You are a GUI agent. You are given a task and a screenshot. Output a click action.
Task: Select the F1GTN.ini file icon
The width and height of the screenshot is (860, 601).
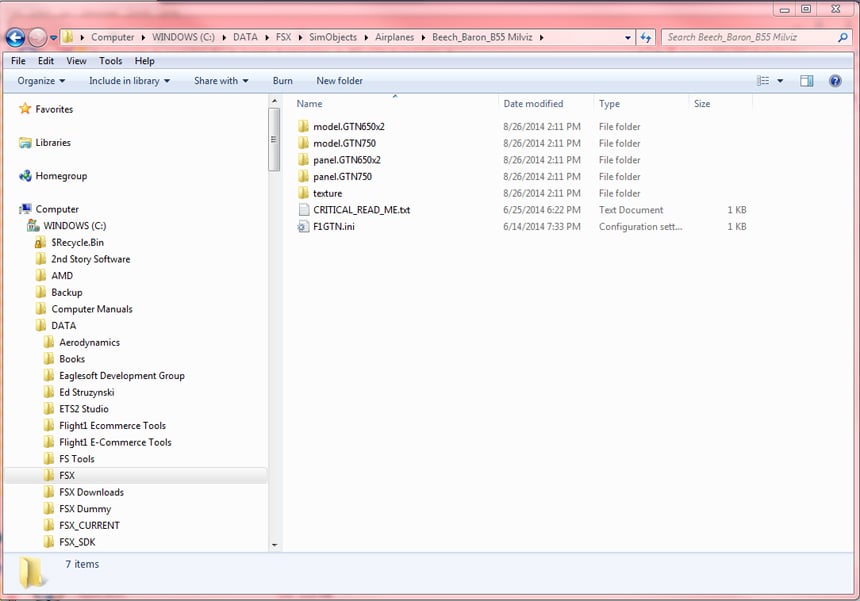click(x=303, y=226)
